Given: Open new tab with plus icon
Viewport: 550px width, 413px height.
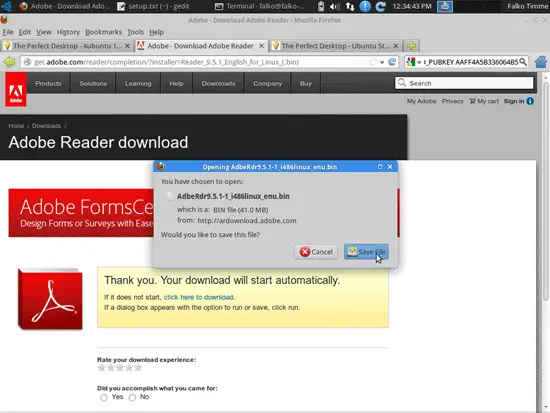Looking at the screenshot, I should point(412,46).
